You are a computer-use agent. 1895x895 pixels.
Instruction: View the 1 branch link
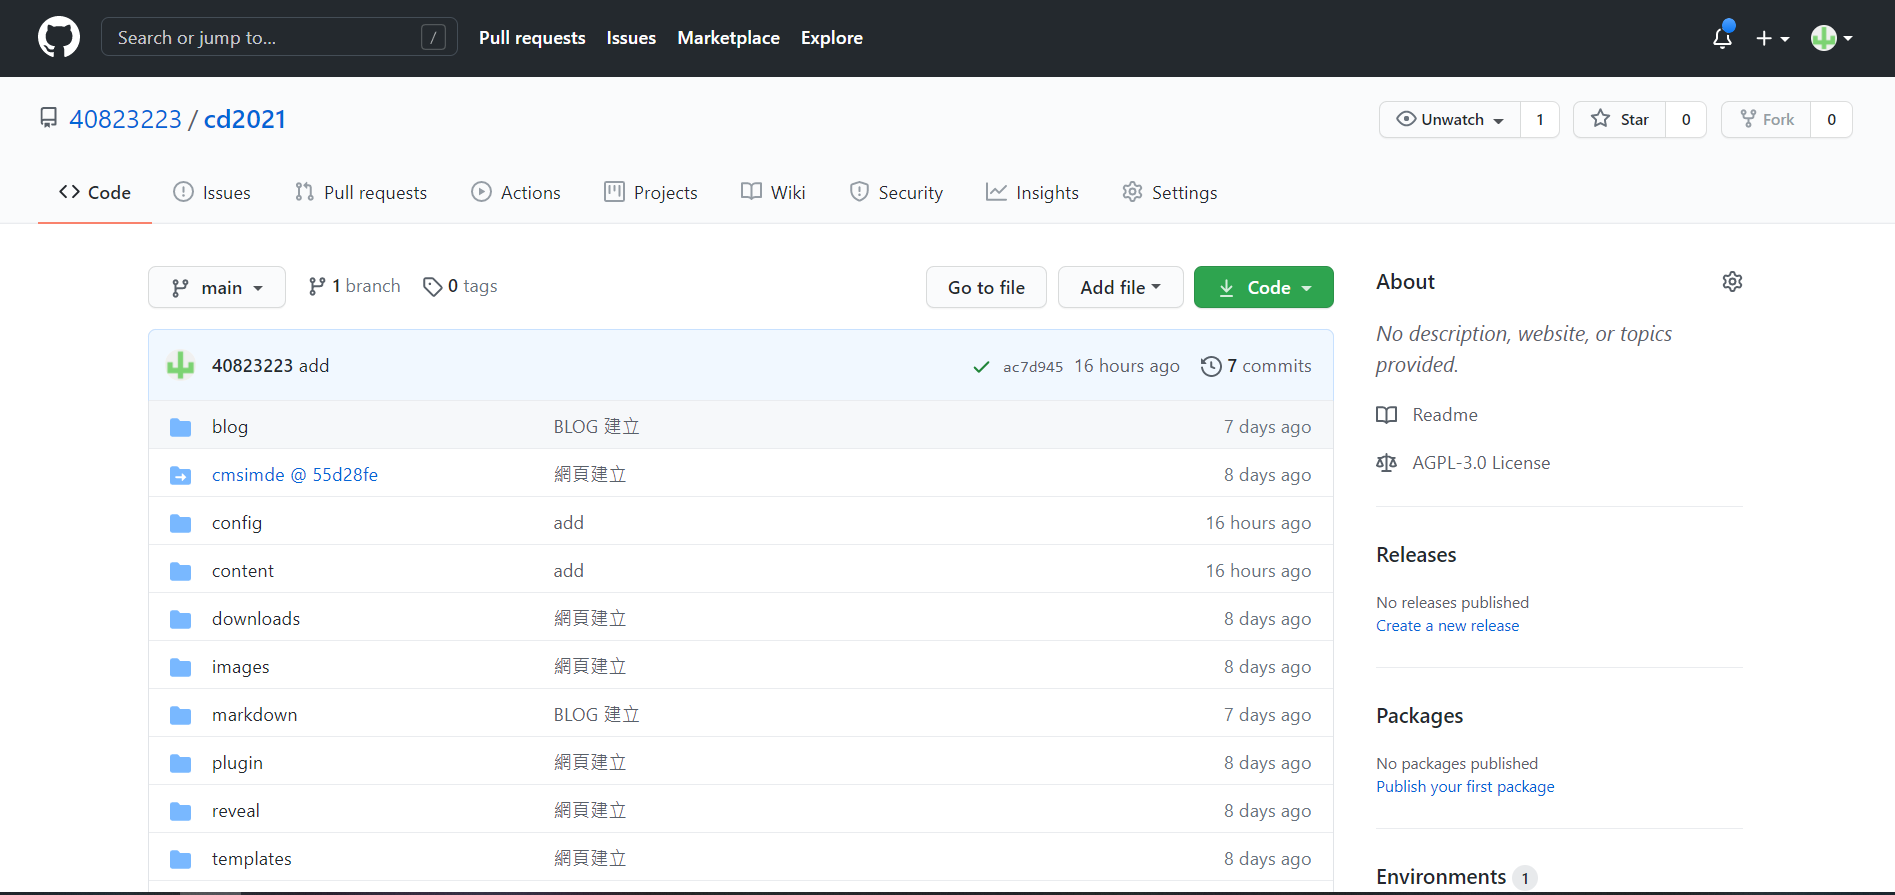(x=354, y=286)
